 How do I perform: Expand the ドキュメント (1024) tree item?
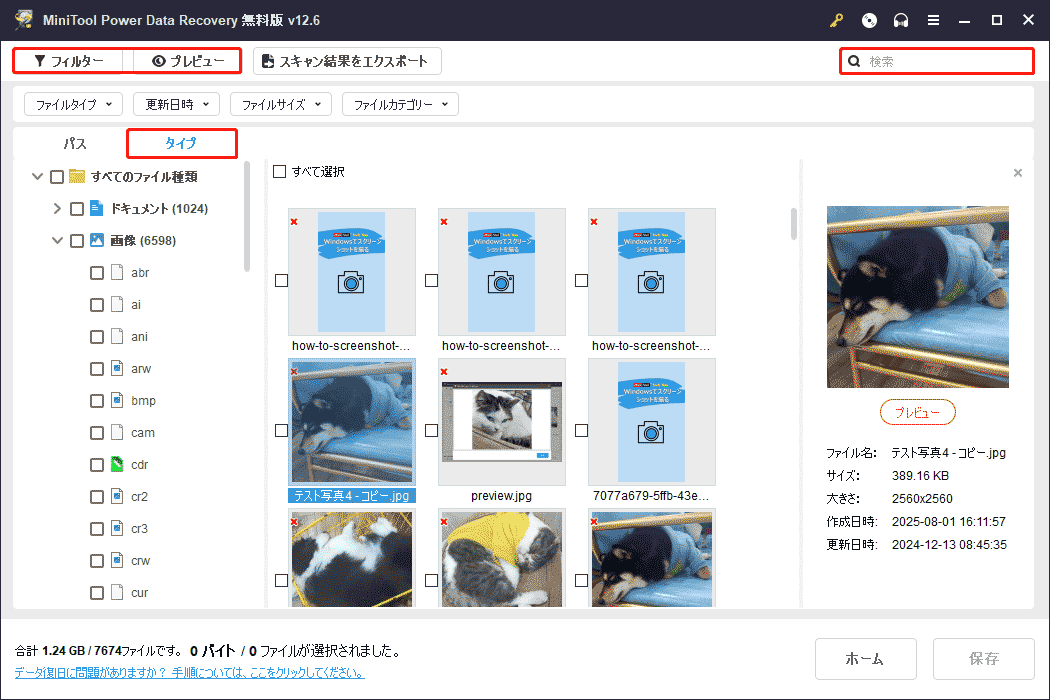click(x=57, y=208)
